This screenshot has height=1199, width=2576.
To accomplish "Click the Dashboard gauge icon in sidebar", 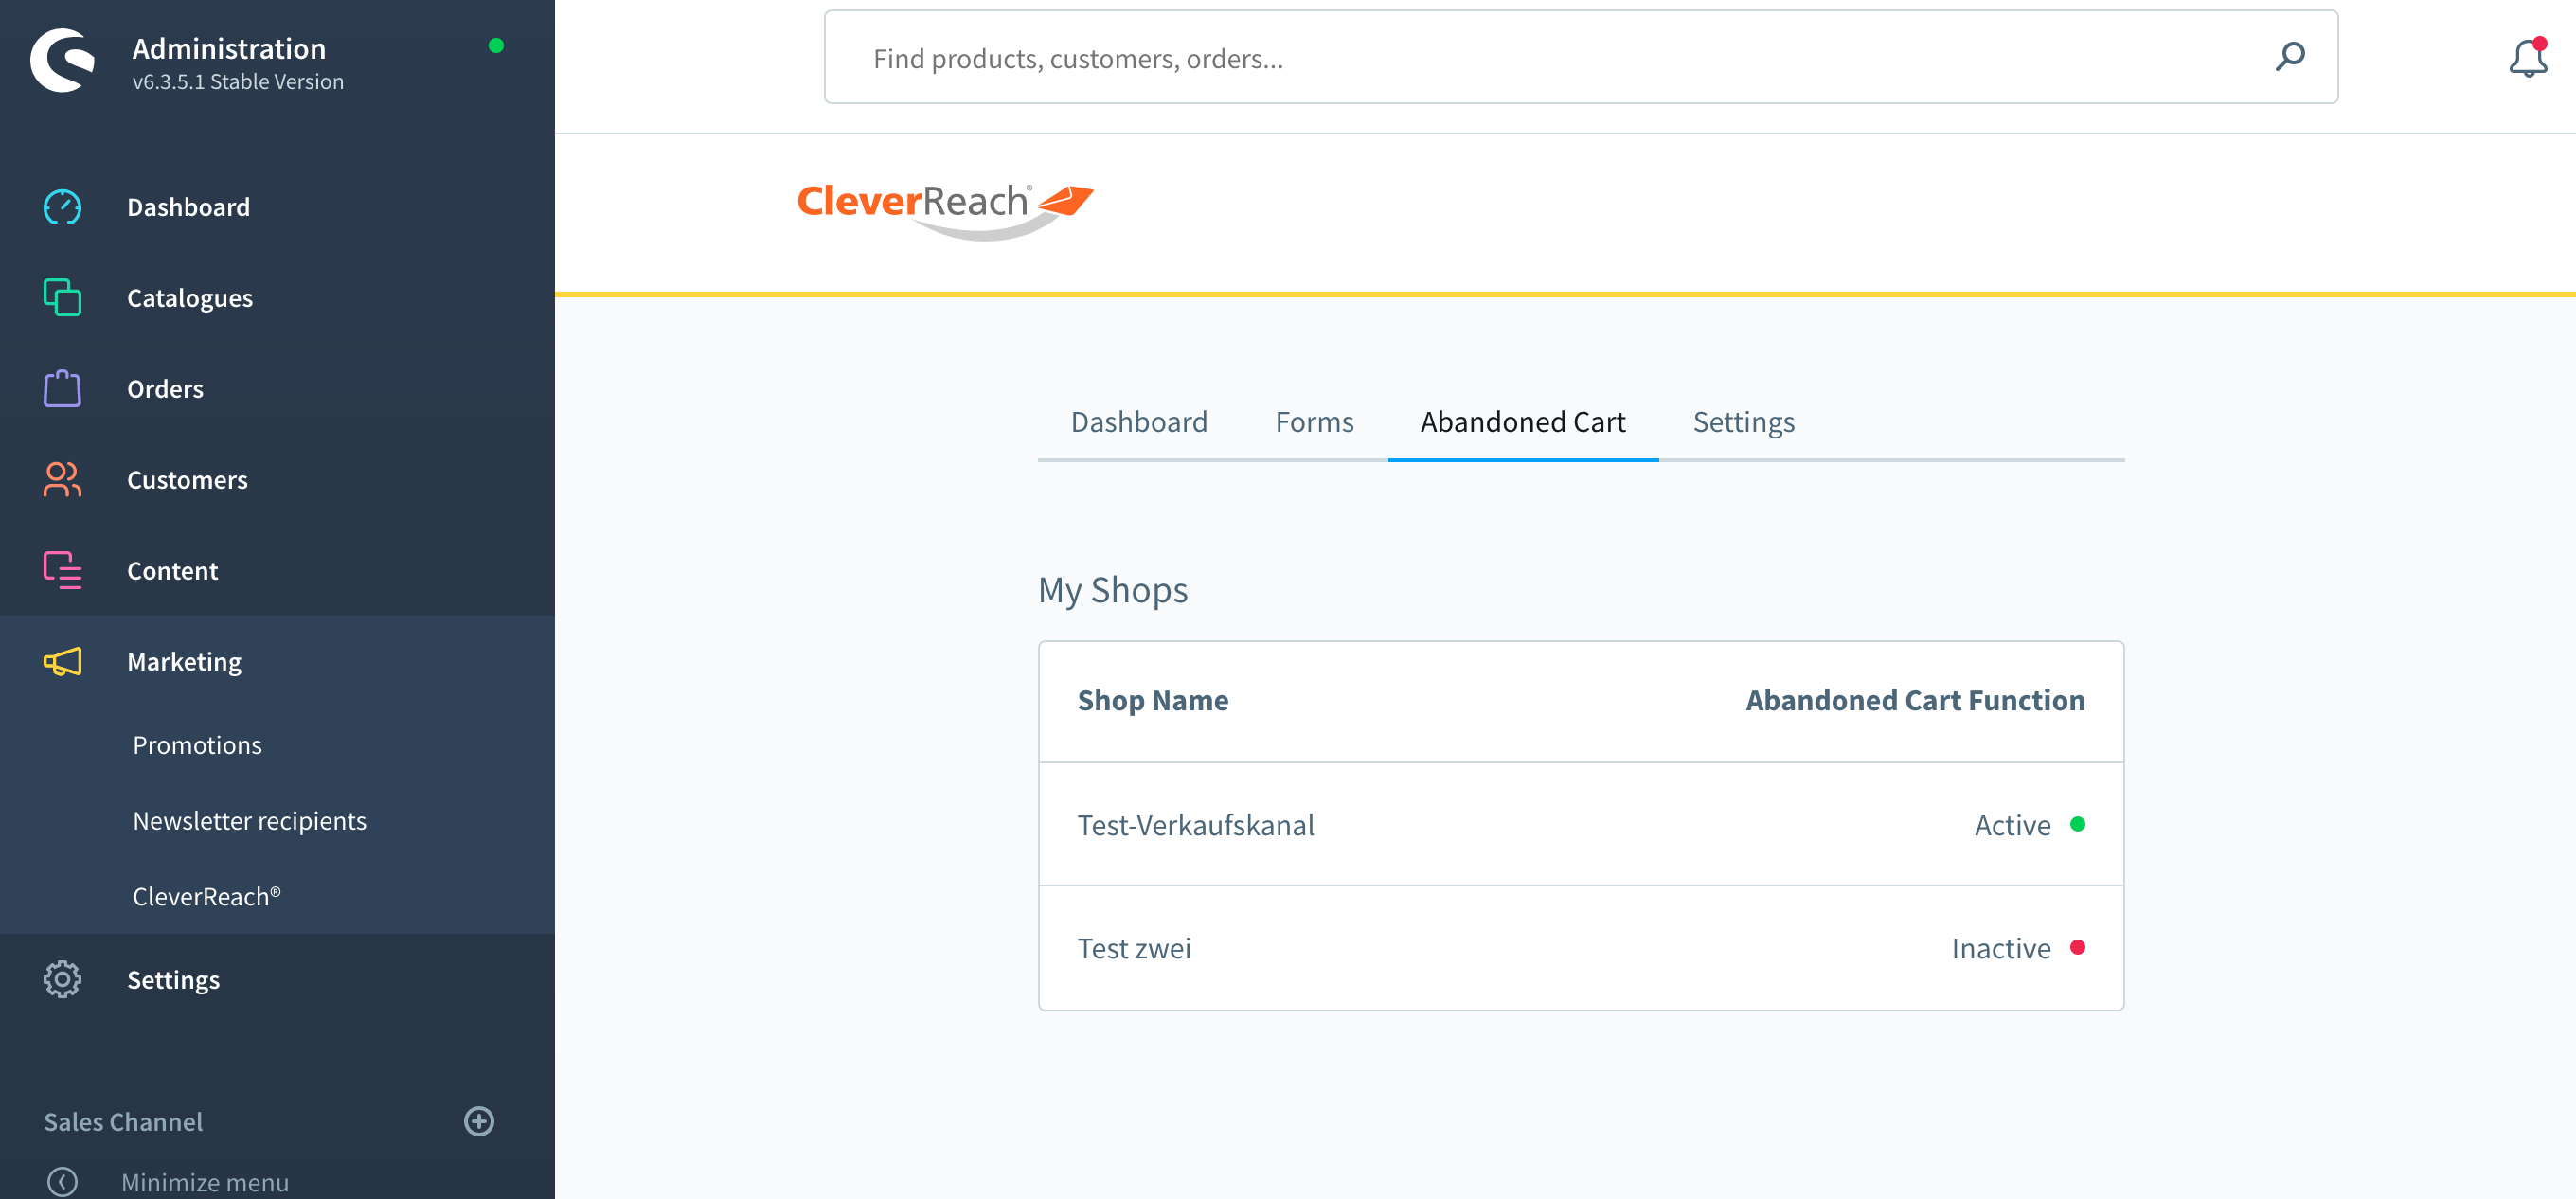I will click(62, 207).
